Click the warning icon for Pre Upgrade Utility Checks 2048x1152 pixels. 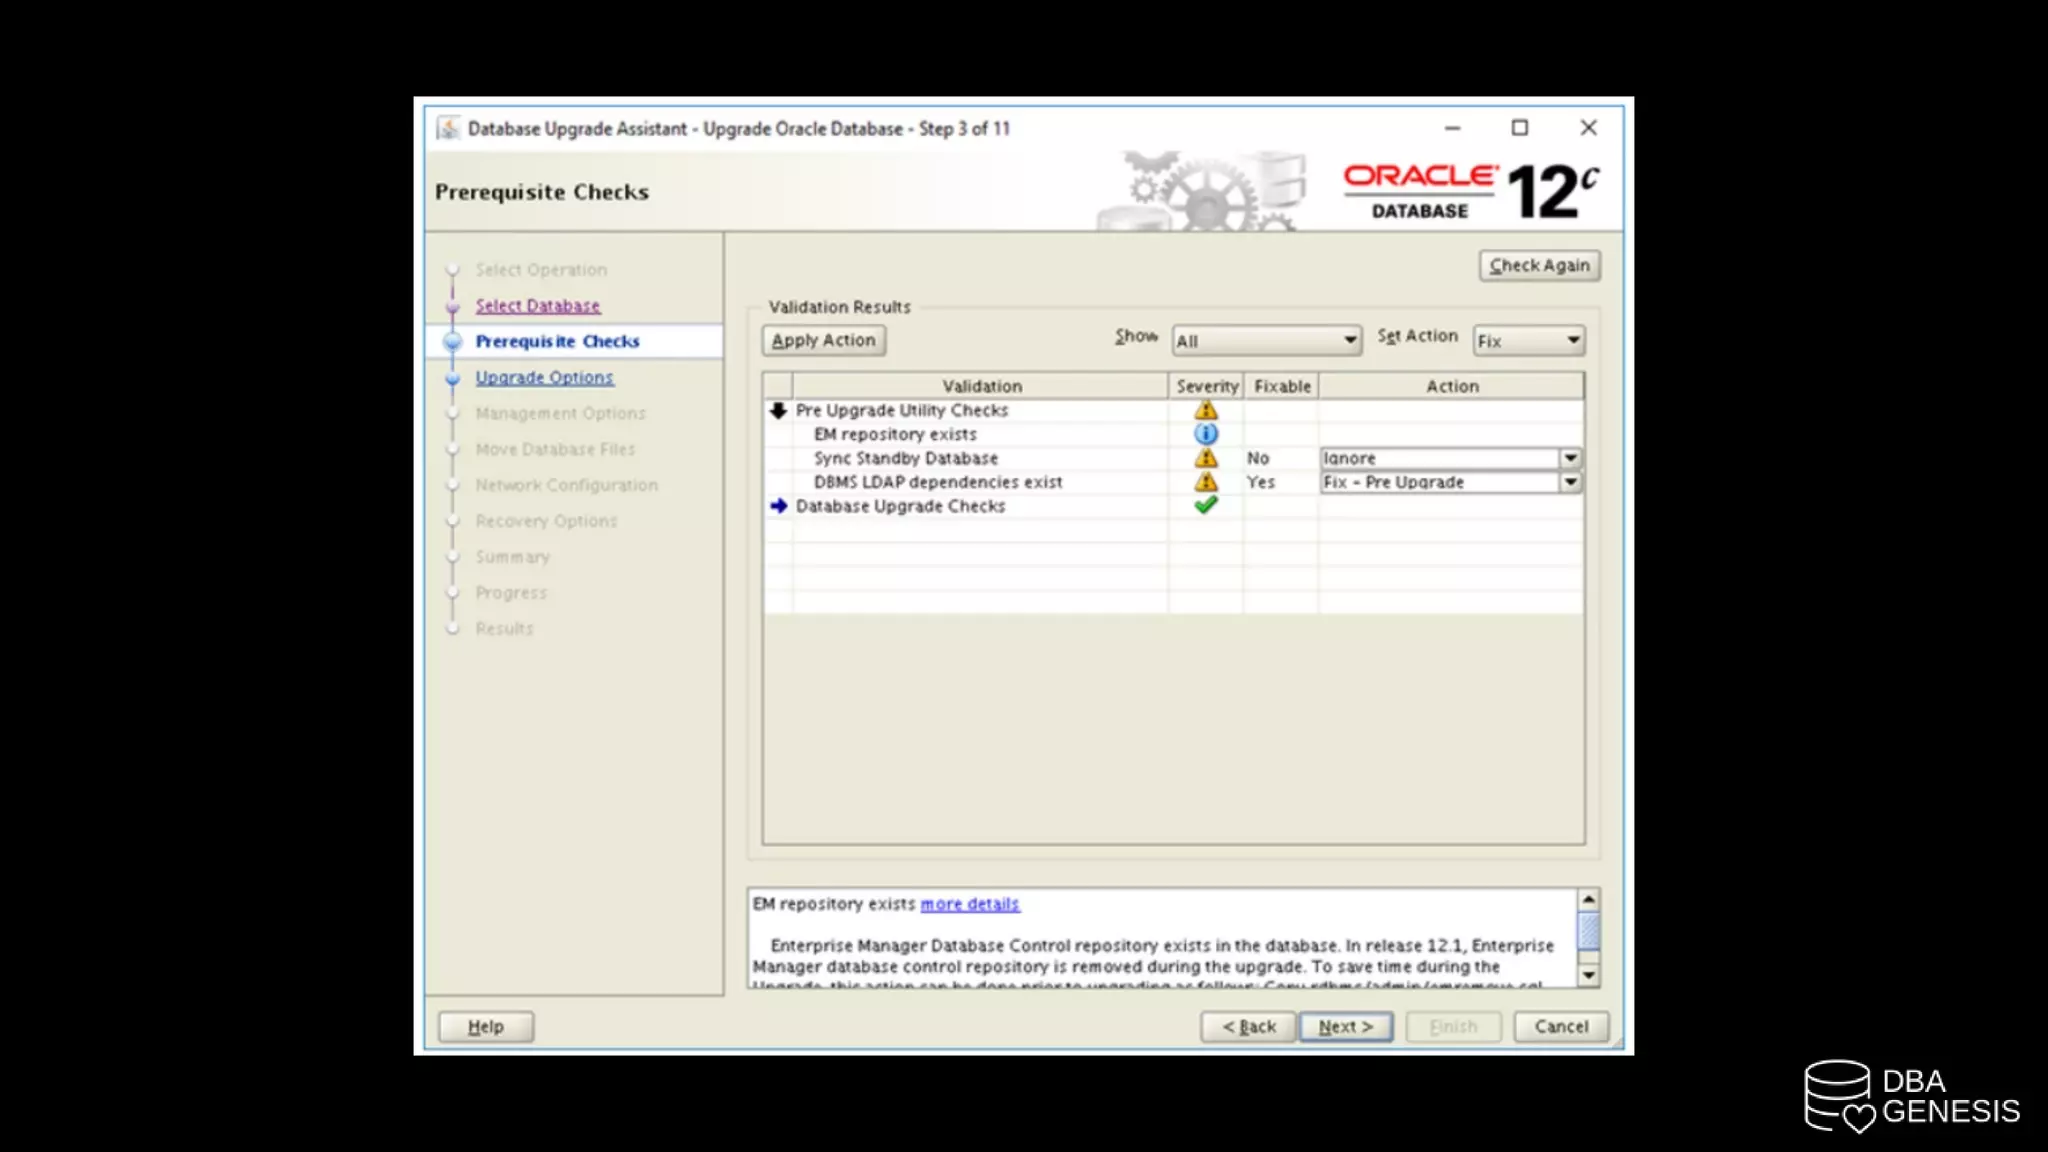[x=1206, y=410]
